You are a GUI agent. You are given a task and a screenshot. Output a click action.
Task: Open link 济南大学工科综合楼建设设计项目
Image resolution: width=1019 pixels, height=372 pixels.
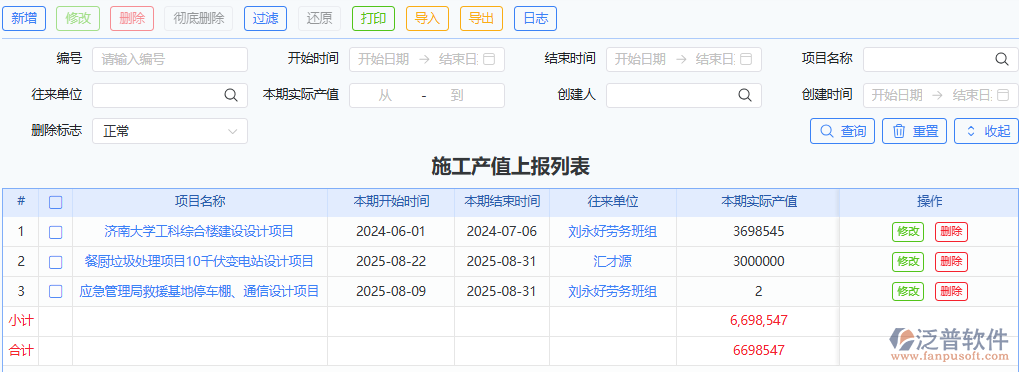click(x=200, y=231)
